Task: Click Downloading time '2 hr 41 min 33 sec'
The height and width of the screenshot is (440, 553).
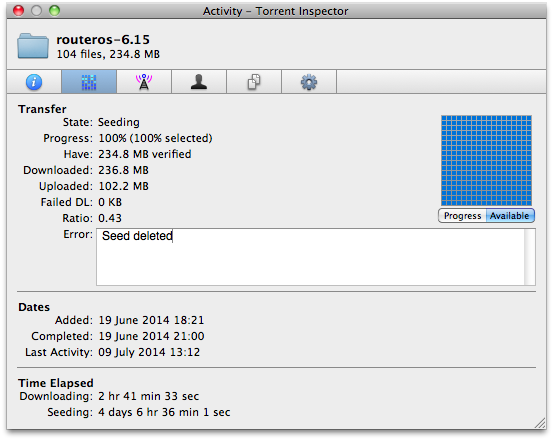Action: coord(148,396)
